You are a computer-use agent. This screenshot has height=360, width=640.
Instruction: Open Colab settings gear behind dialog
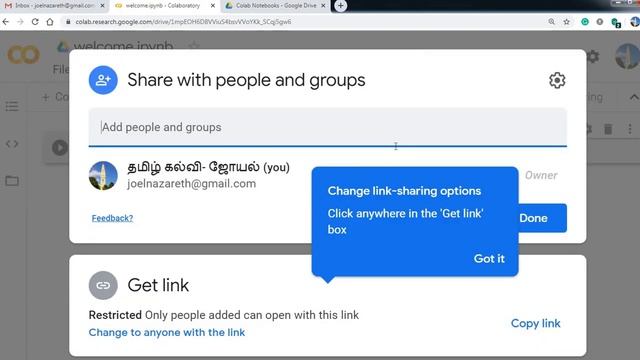coord(593,56)
